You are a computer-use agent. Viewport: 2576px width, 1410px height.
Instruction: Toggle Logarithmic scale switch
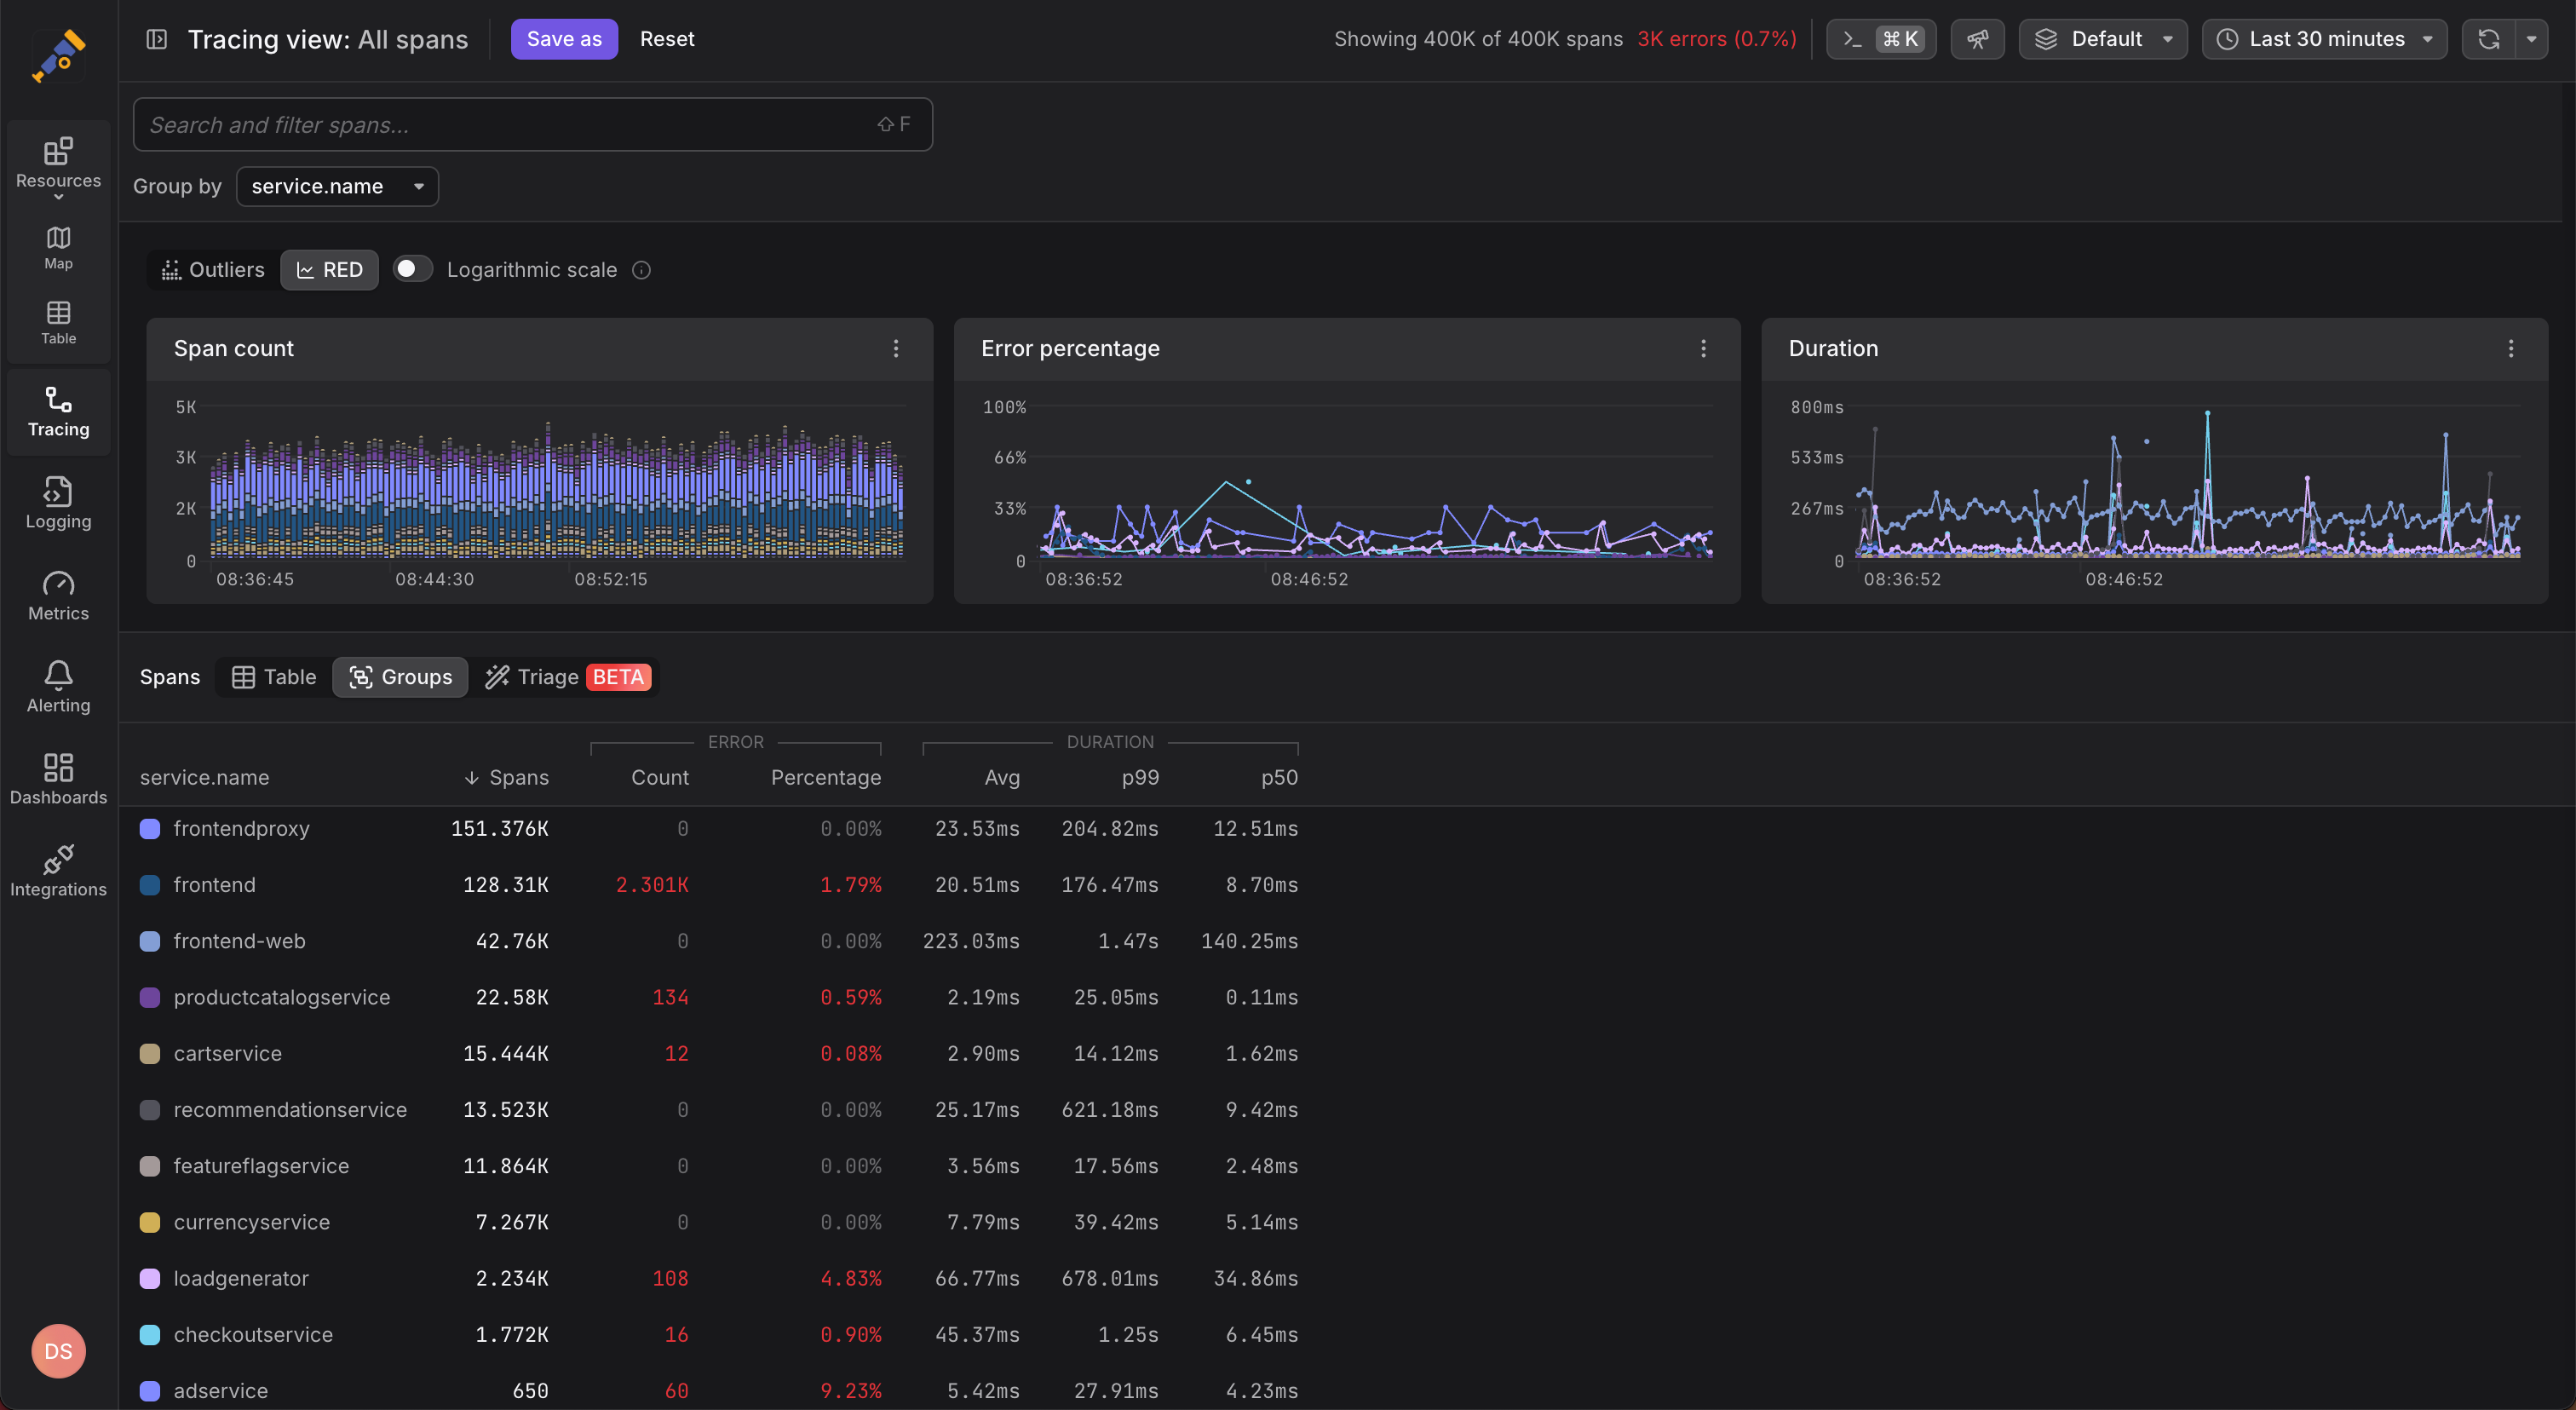pyautogui.click(x=412, y=269)
